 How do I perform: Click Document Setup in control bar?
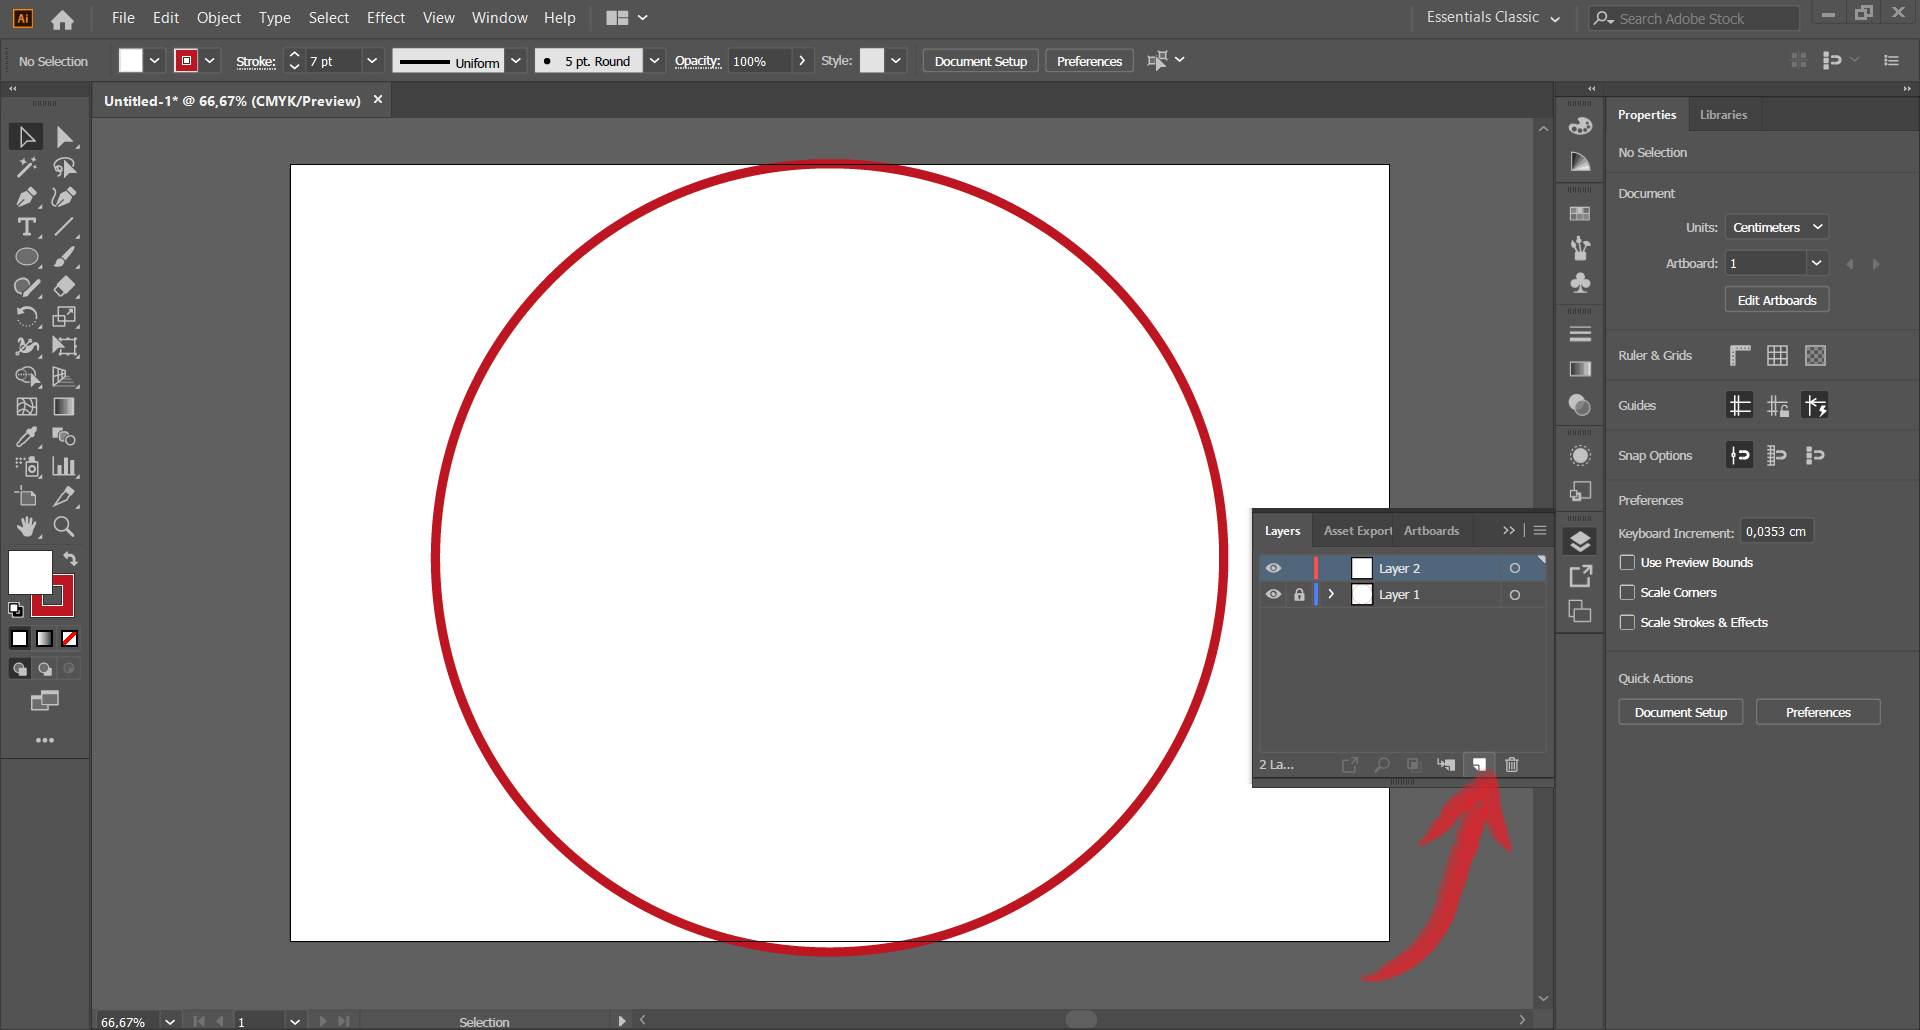pos(981,61)
